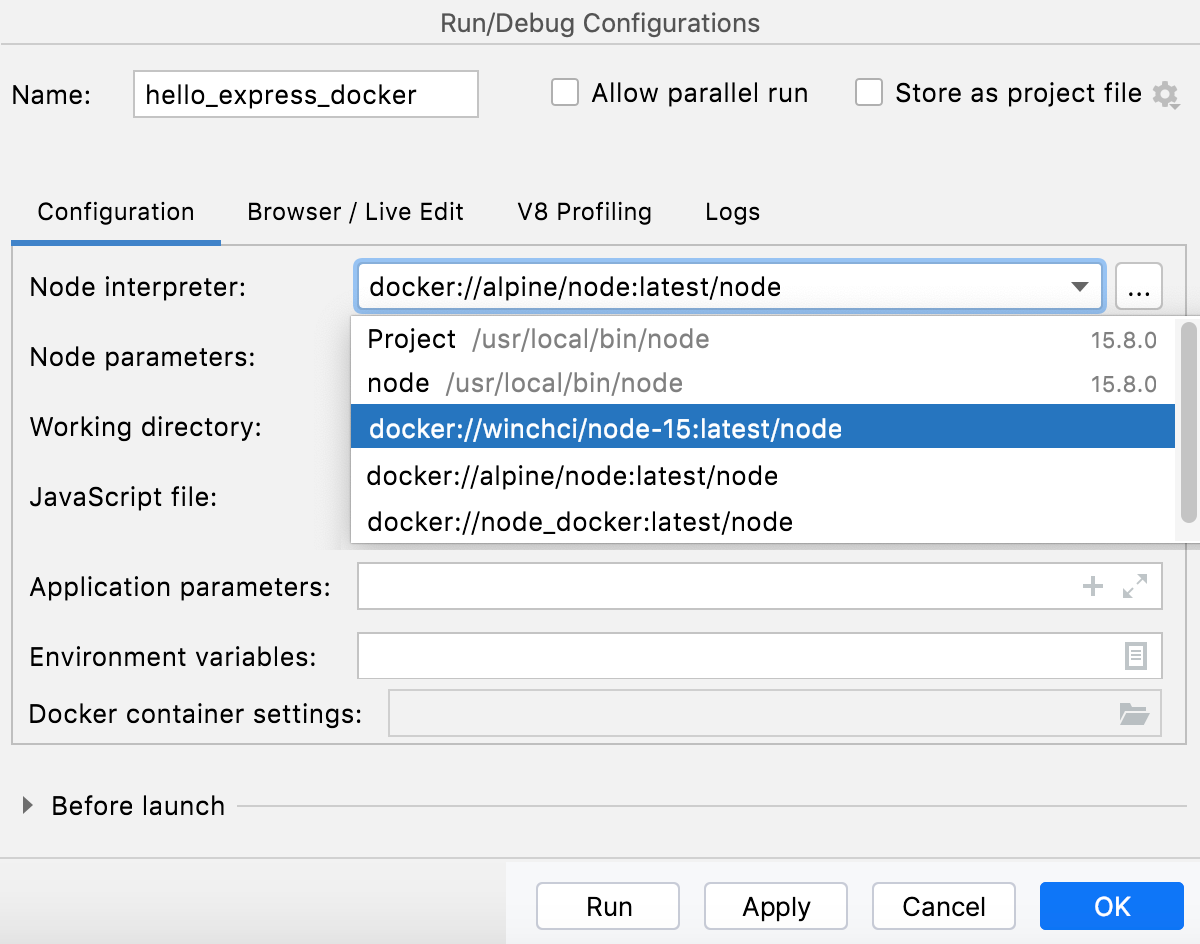Open the Node interpreter browse (...) button
The image size is (1200, 944).
pyautogui.click(x=1138, y=286)
